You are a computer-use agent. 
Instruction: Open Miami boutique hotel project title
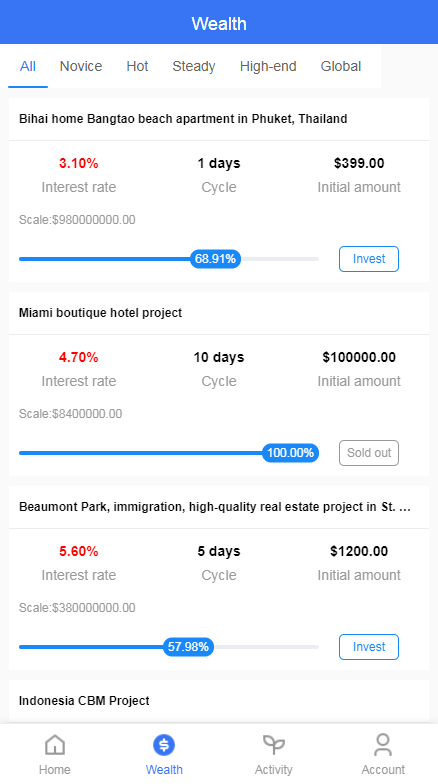coord(100,313)
